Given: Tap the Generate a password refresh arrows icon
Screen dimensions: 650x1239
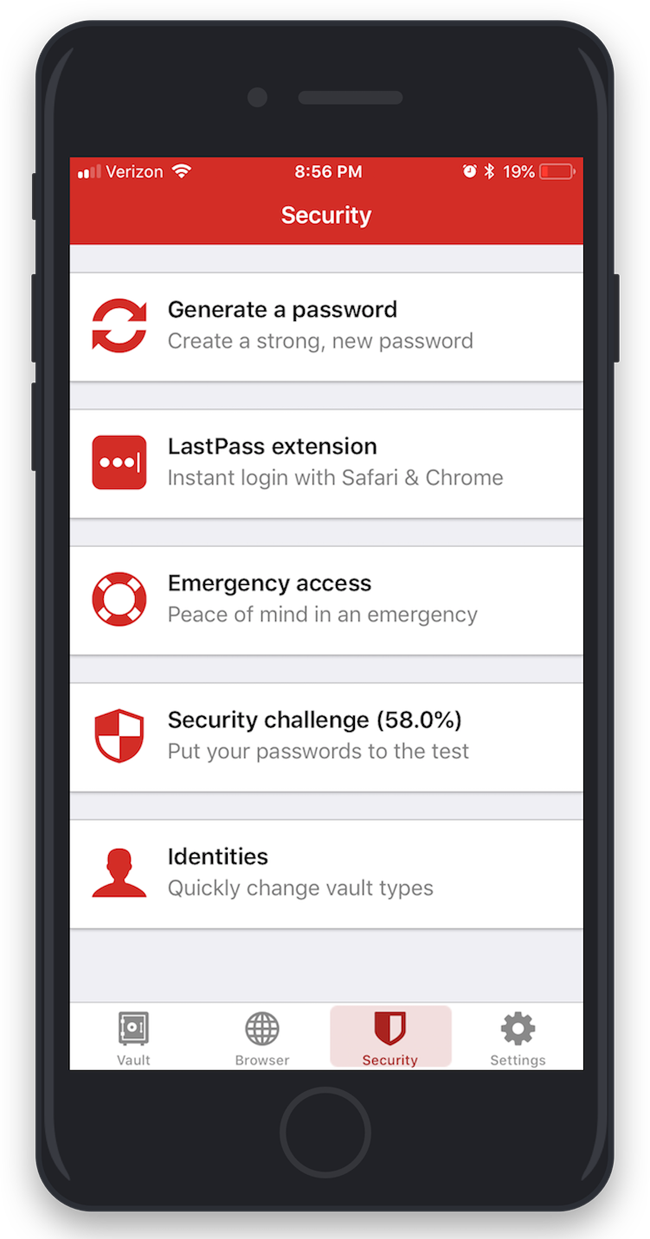Looking at the screenshot, I should pyautogui.click(x=119, y=326).
